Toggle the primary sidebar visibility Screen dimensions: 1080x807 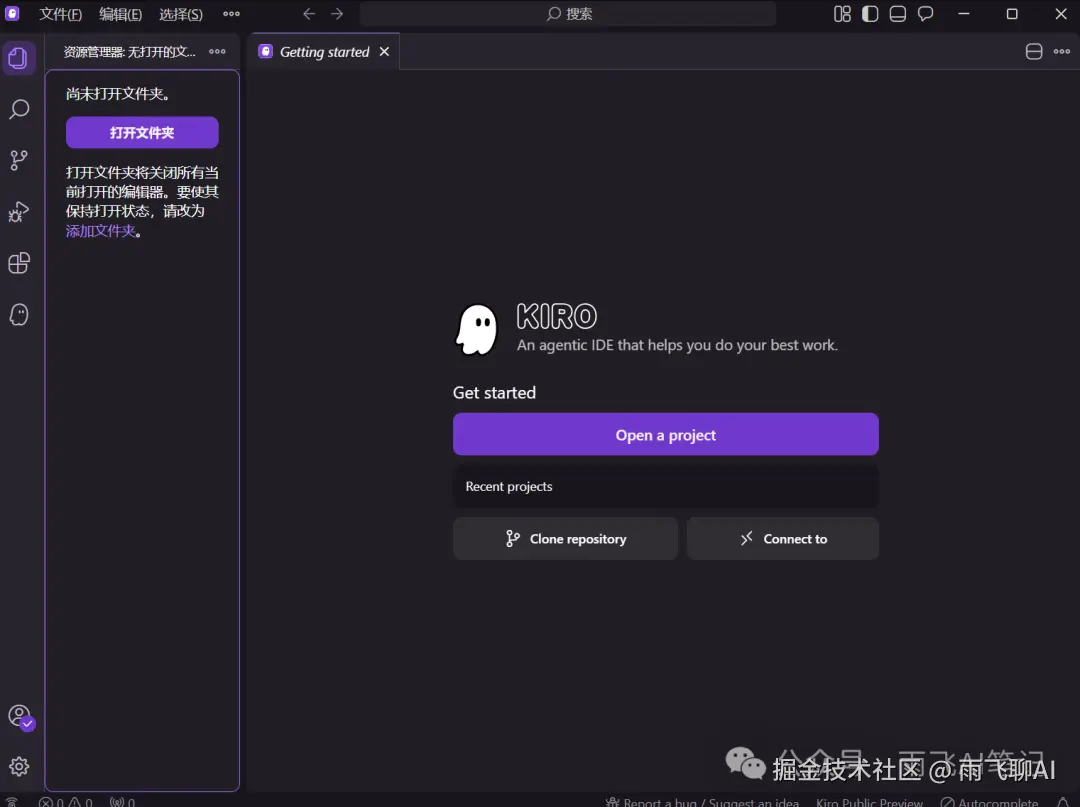tap(870, 14)
